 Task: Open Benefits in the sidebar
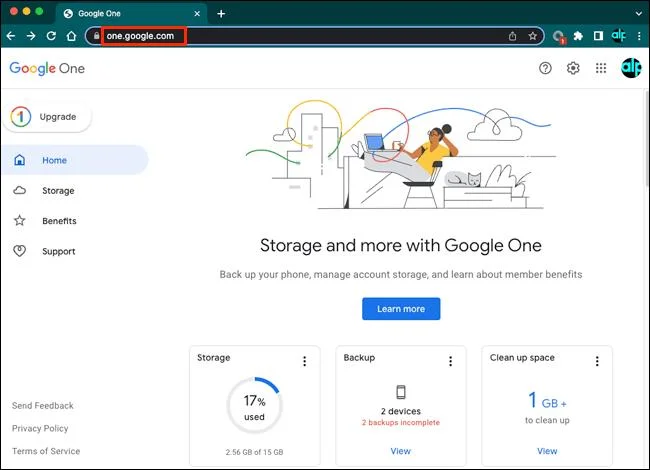[x=59, y=221]
